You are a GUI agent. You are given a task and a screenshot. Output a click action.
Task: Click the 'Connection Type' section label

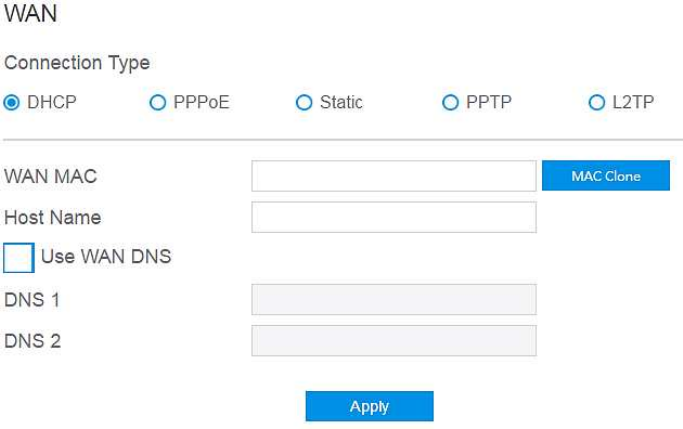point(77,62)
